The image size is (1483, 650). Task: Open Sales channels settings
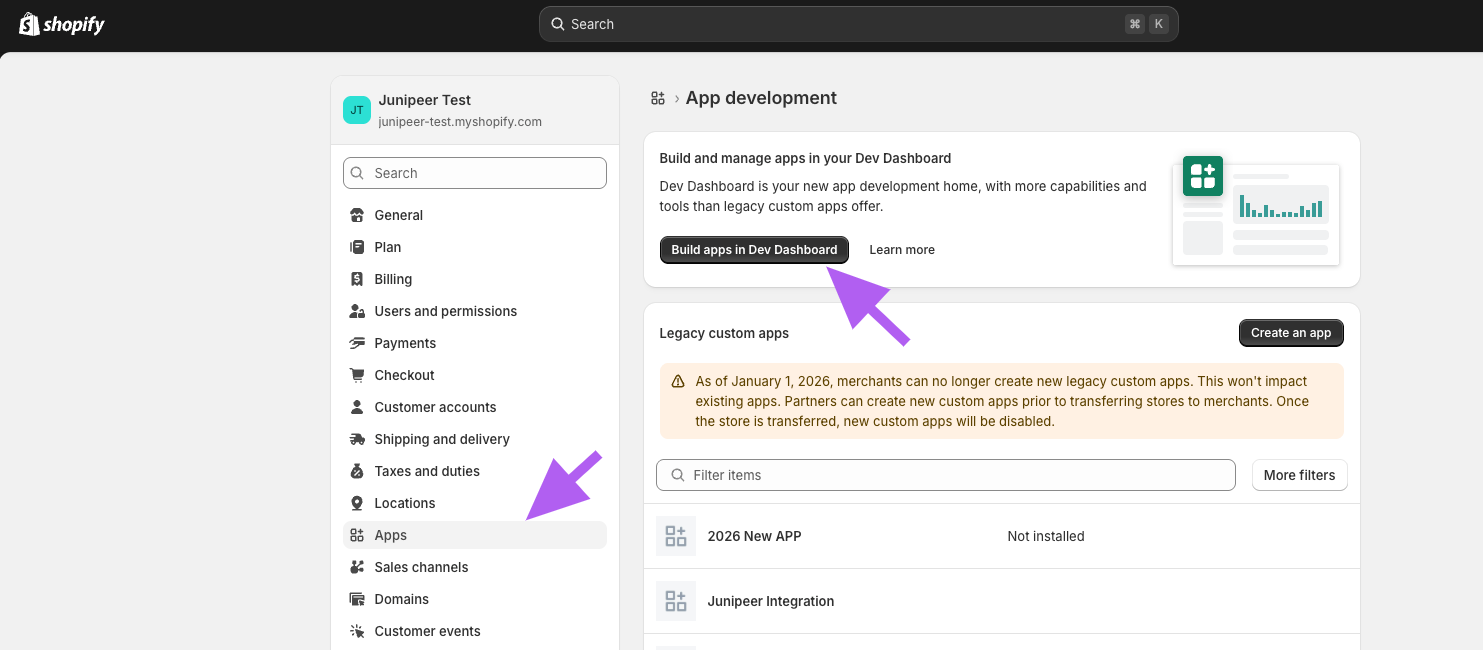click(x=475, y=567)
